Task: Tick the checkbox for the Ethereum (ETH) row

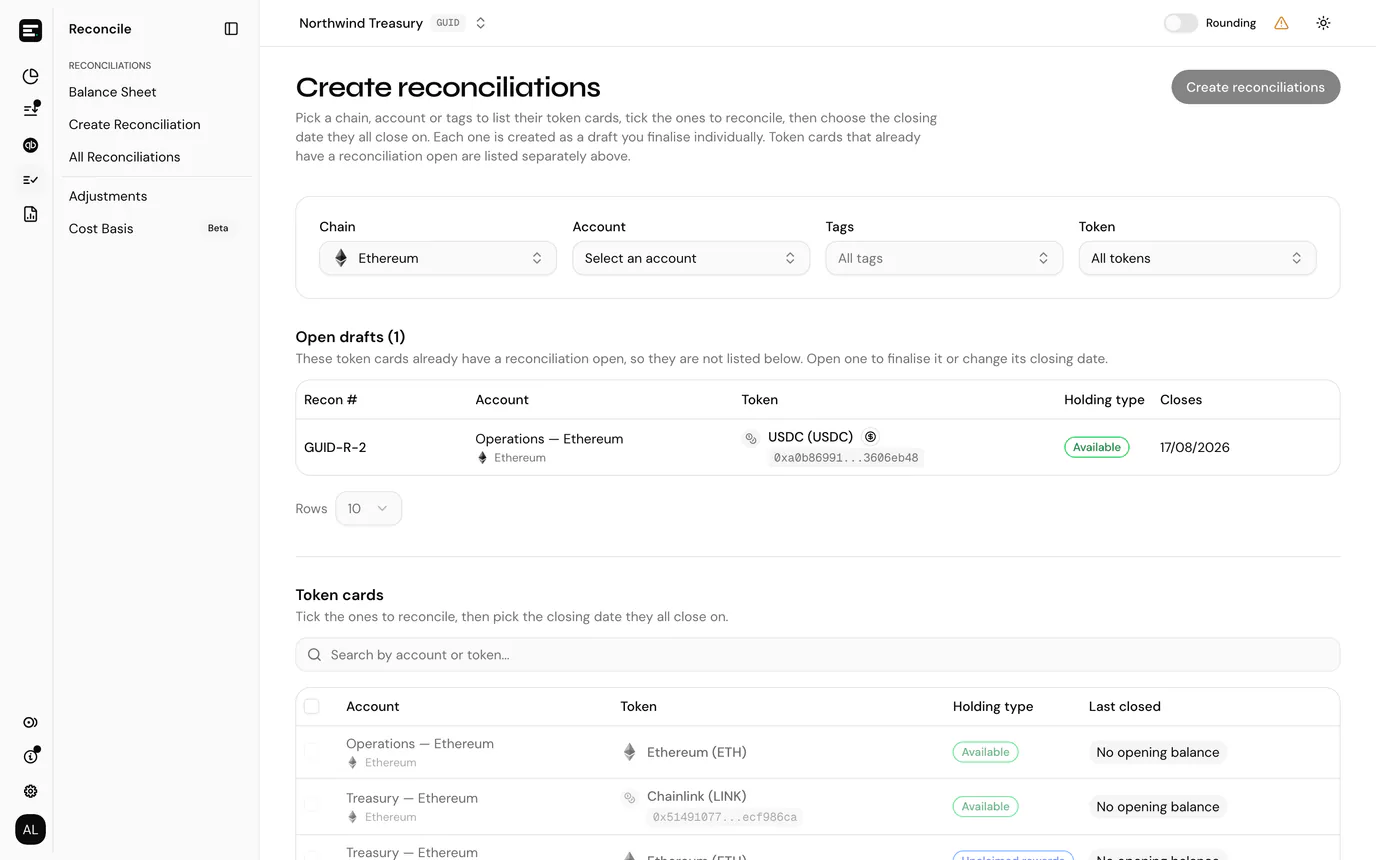Action: click(x=312, y=751)
